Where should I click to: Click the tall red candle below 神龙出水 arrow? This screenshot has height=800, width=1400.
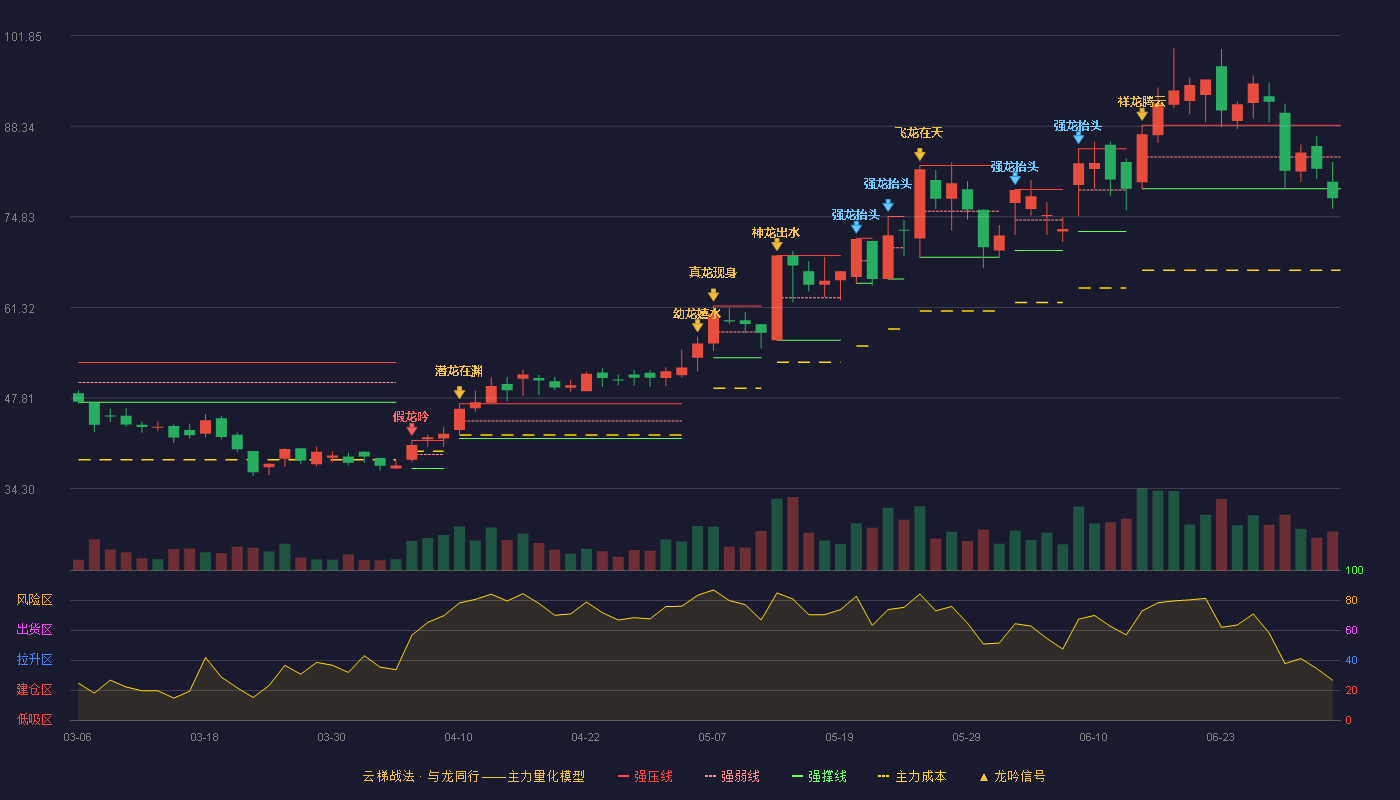click(777, 298)
